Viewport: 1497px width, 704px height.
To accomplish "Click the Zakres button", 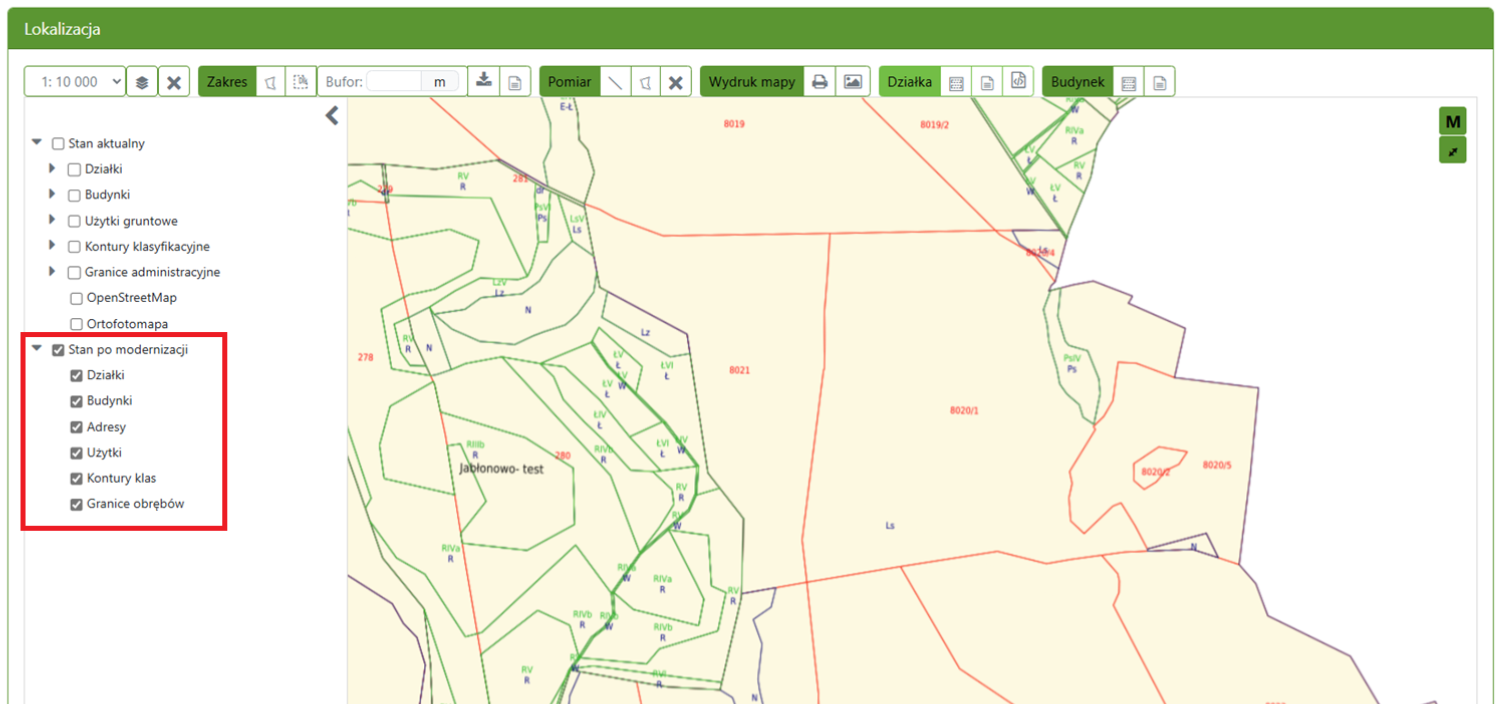I will coord(227,82).
